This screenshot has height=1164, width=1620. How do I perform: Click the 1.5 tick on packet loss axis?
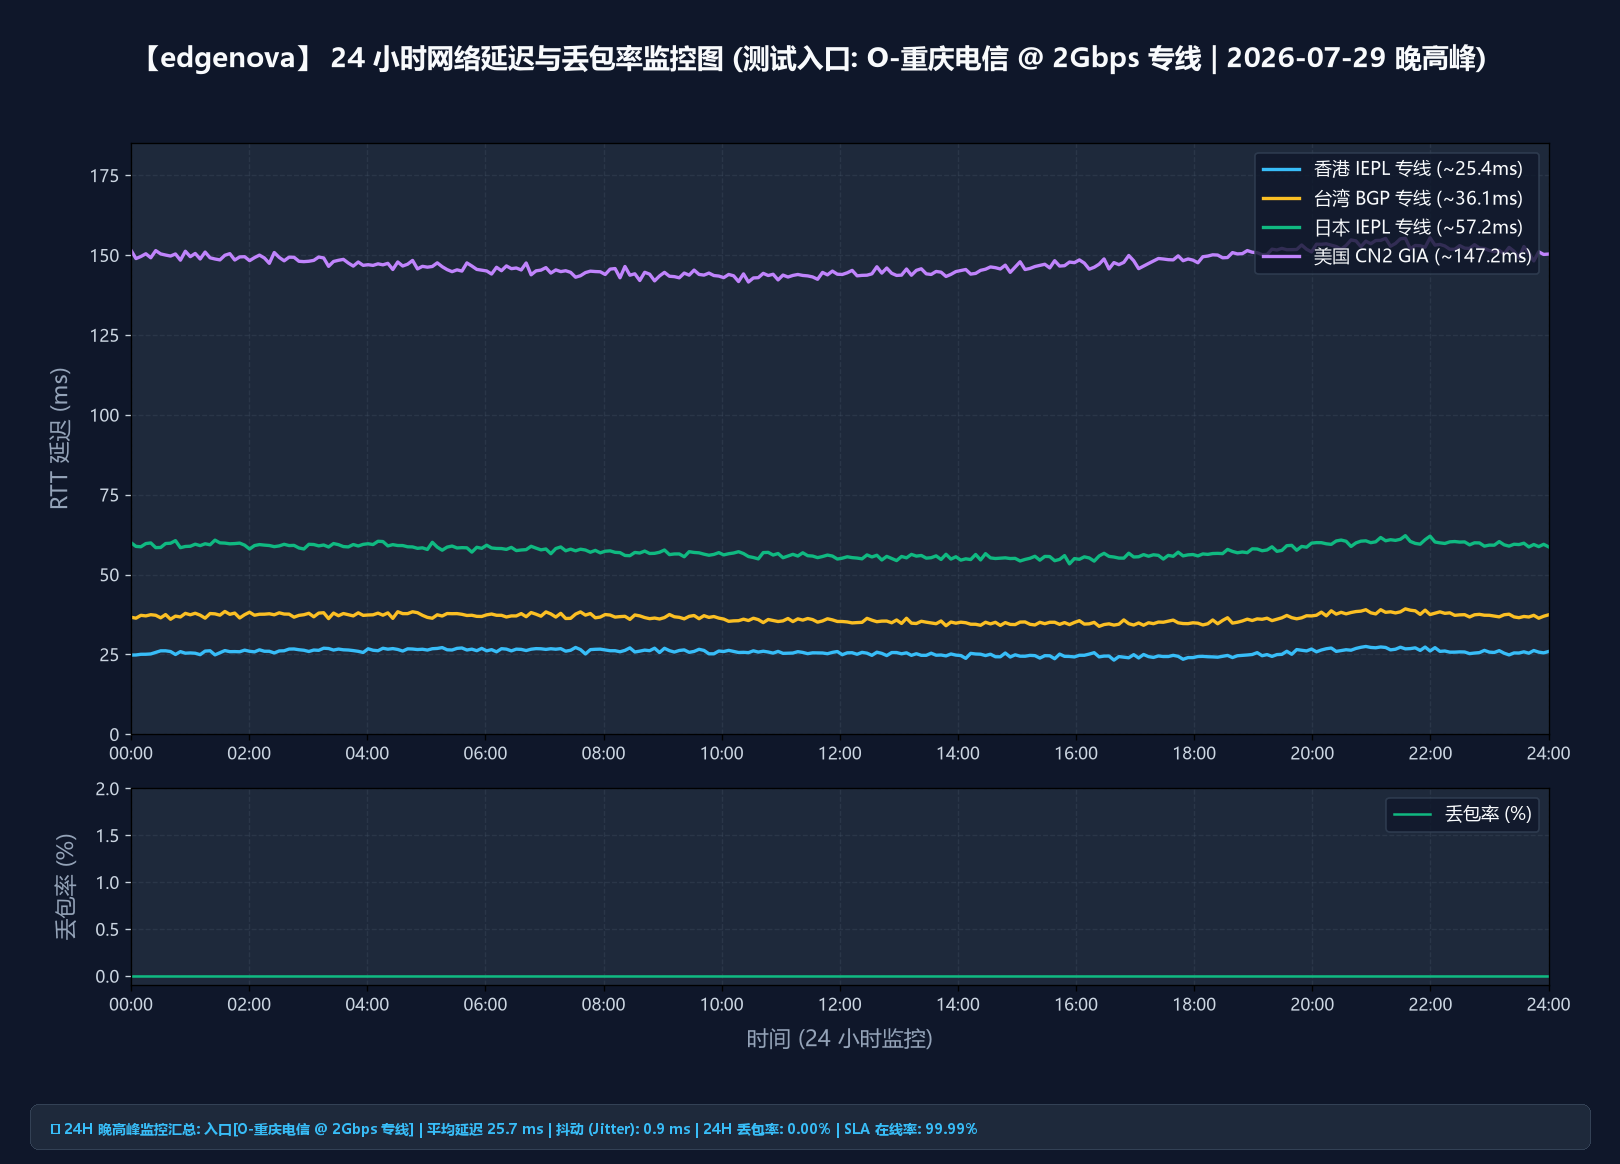point(107,836)
